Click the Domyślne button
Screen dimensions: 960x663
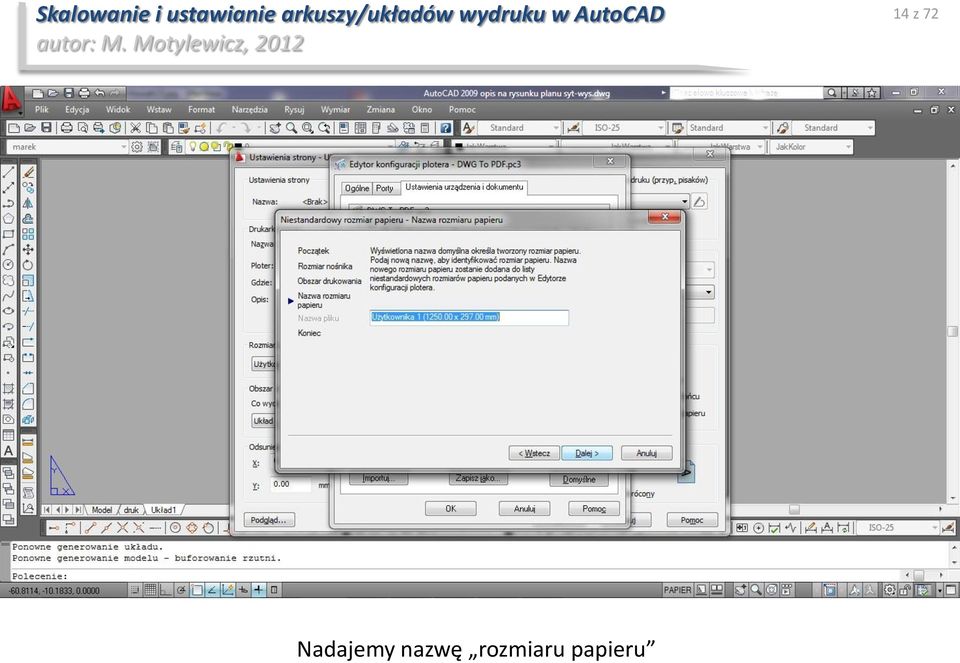point(579,479)
